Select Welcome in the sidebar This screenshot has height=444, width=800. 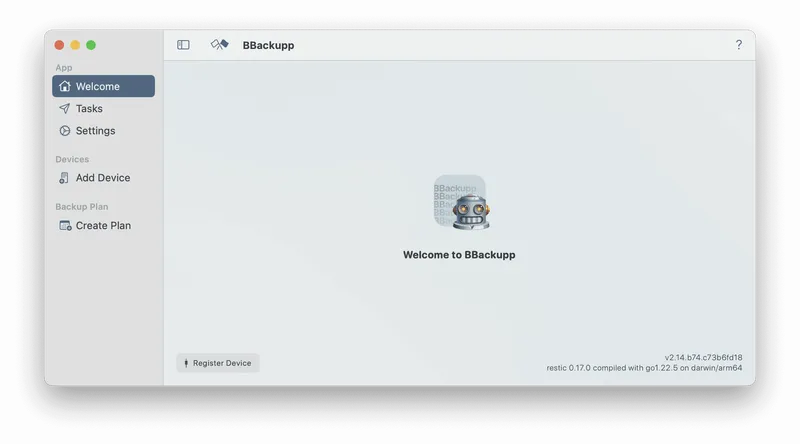pyautogui.click(x=104, y=86)
